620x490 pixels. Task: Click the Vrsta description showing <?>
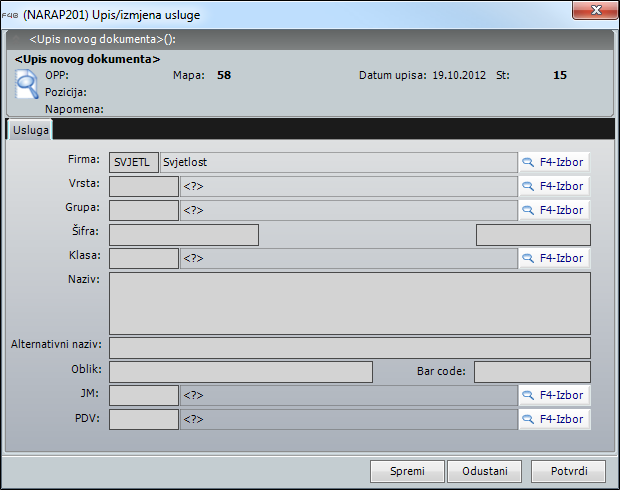(349, 187)
